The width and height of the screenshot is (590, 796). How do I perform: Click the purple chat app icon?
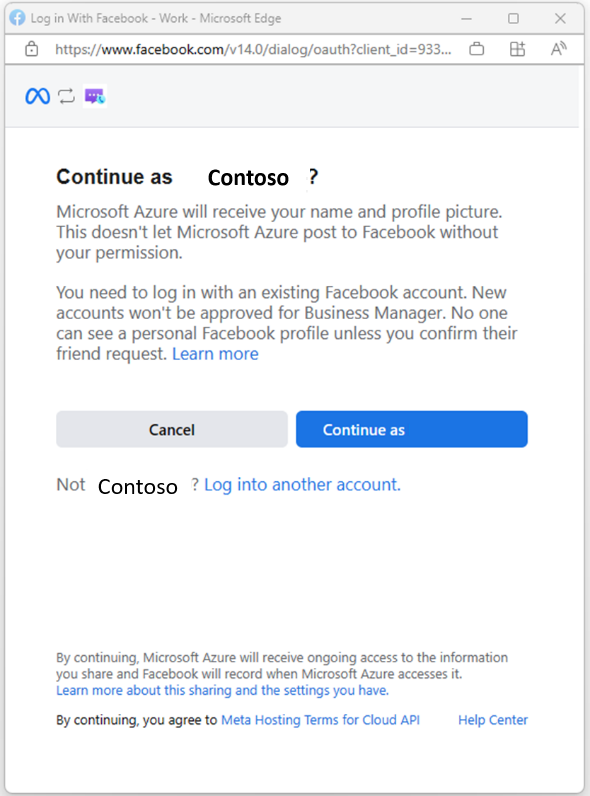point(95,96)
